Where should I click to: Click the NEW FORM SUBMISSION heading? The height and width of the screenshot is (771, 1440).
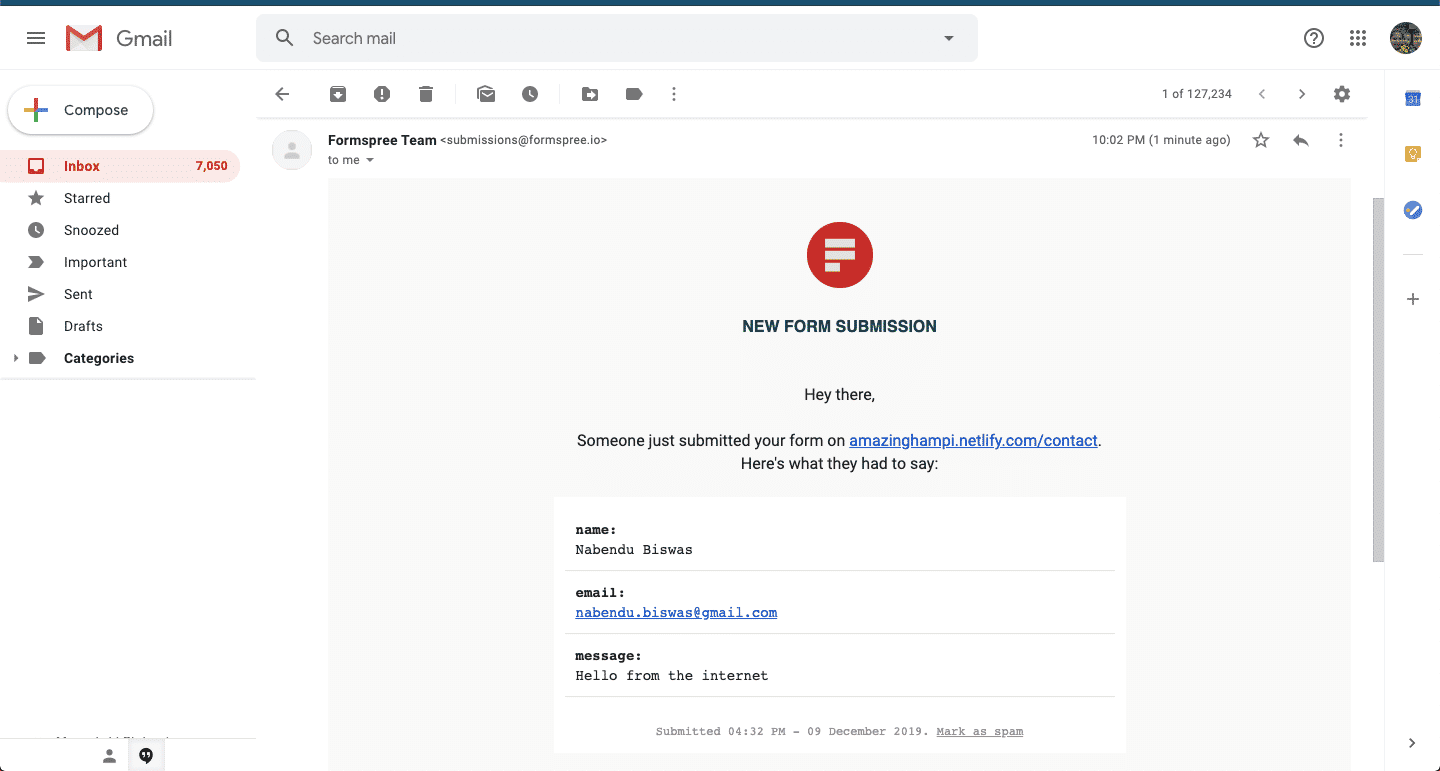click(x=840, y=326)
